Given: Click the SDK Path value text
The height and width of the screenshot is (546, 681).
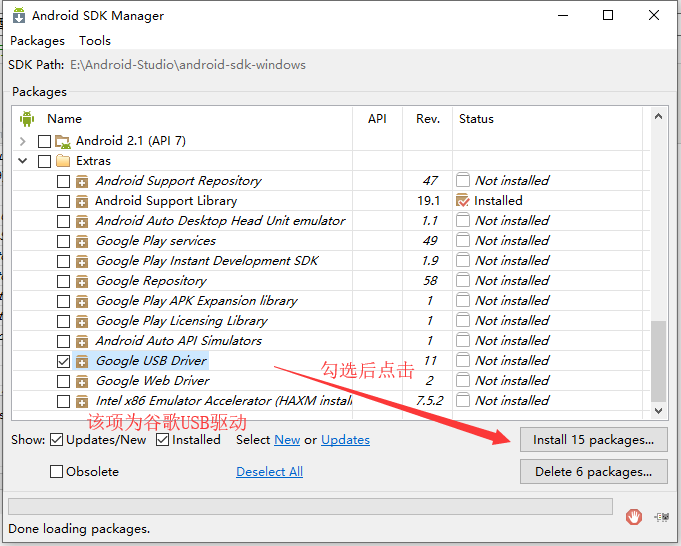Looking at the screenshot, I should pyautogui.click(x=188, y=65).
